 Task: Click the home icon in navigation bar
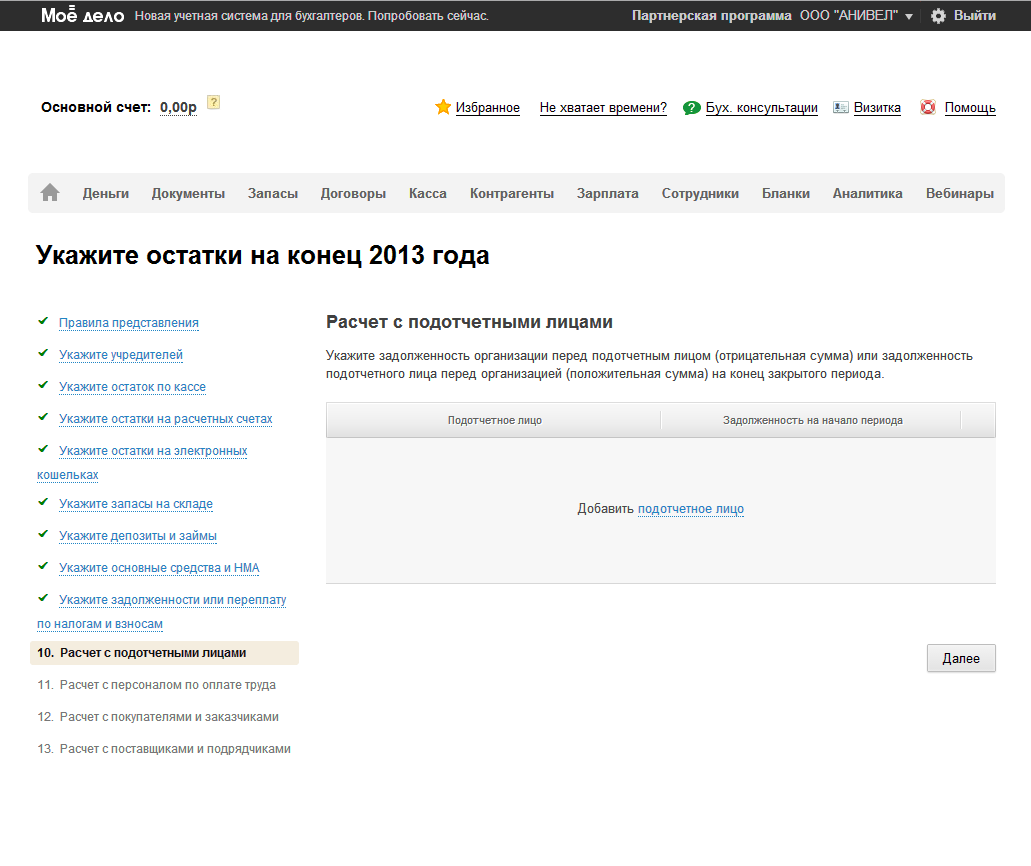[50, 193]
